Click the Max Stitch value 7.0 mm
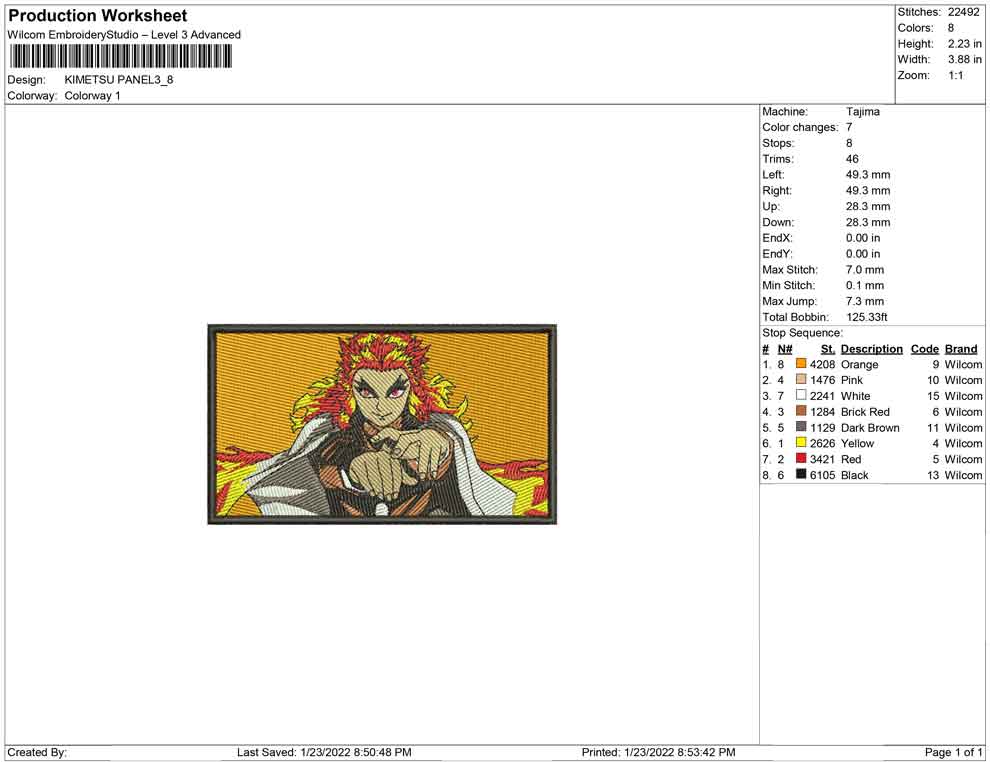Image resolution: width=990 pixels, height=762 pixels. tap(865, 270)
